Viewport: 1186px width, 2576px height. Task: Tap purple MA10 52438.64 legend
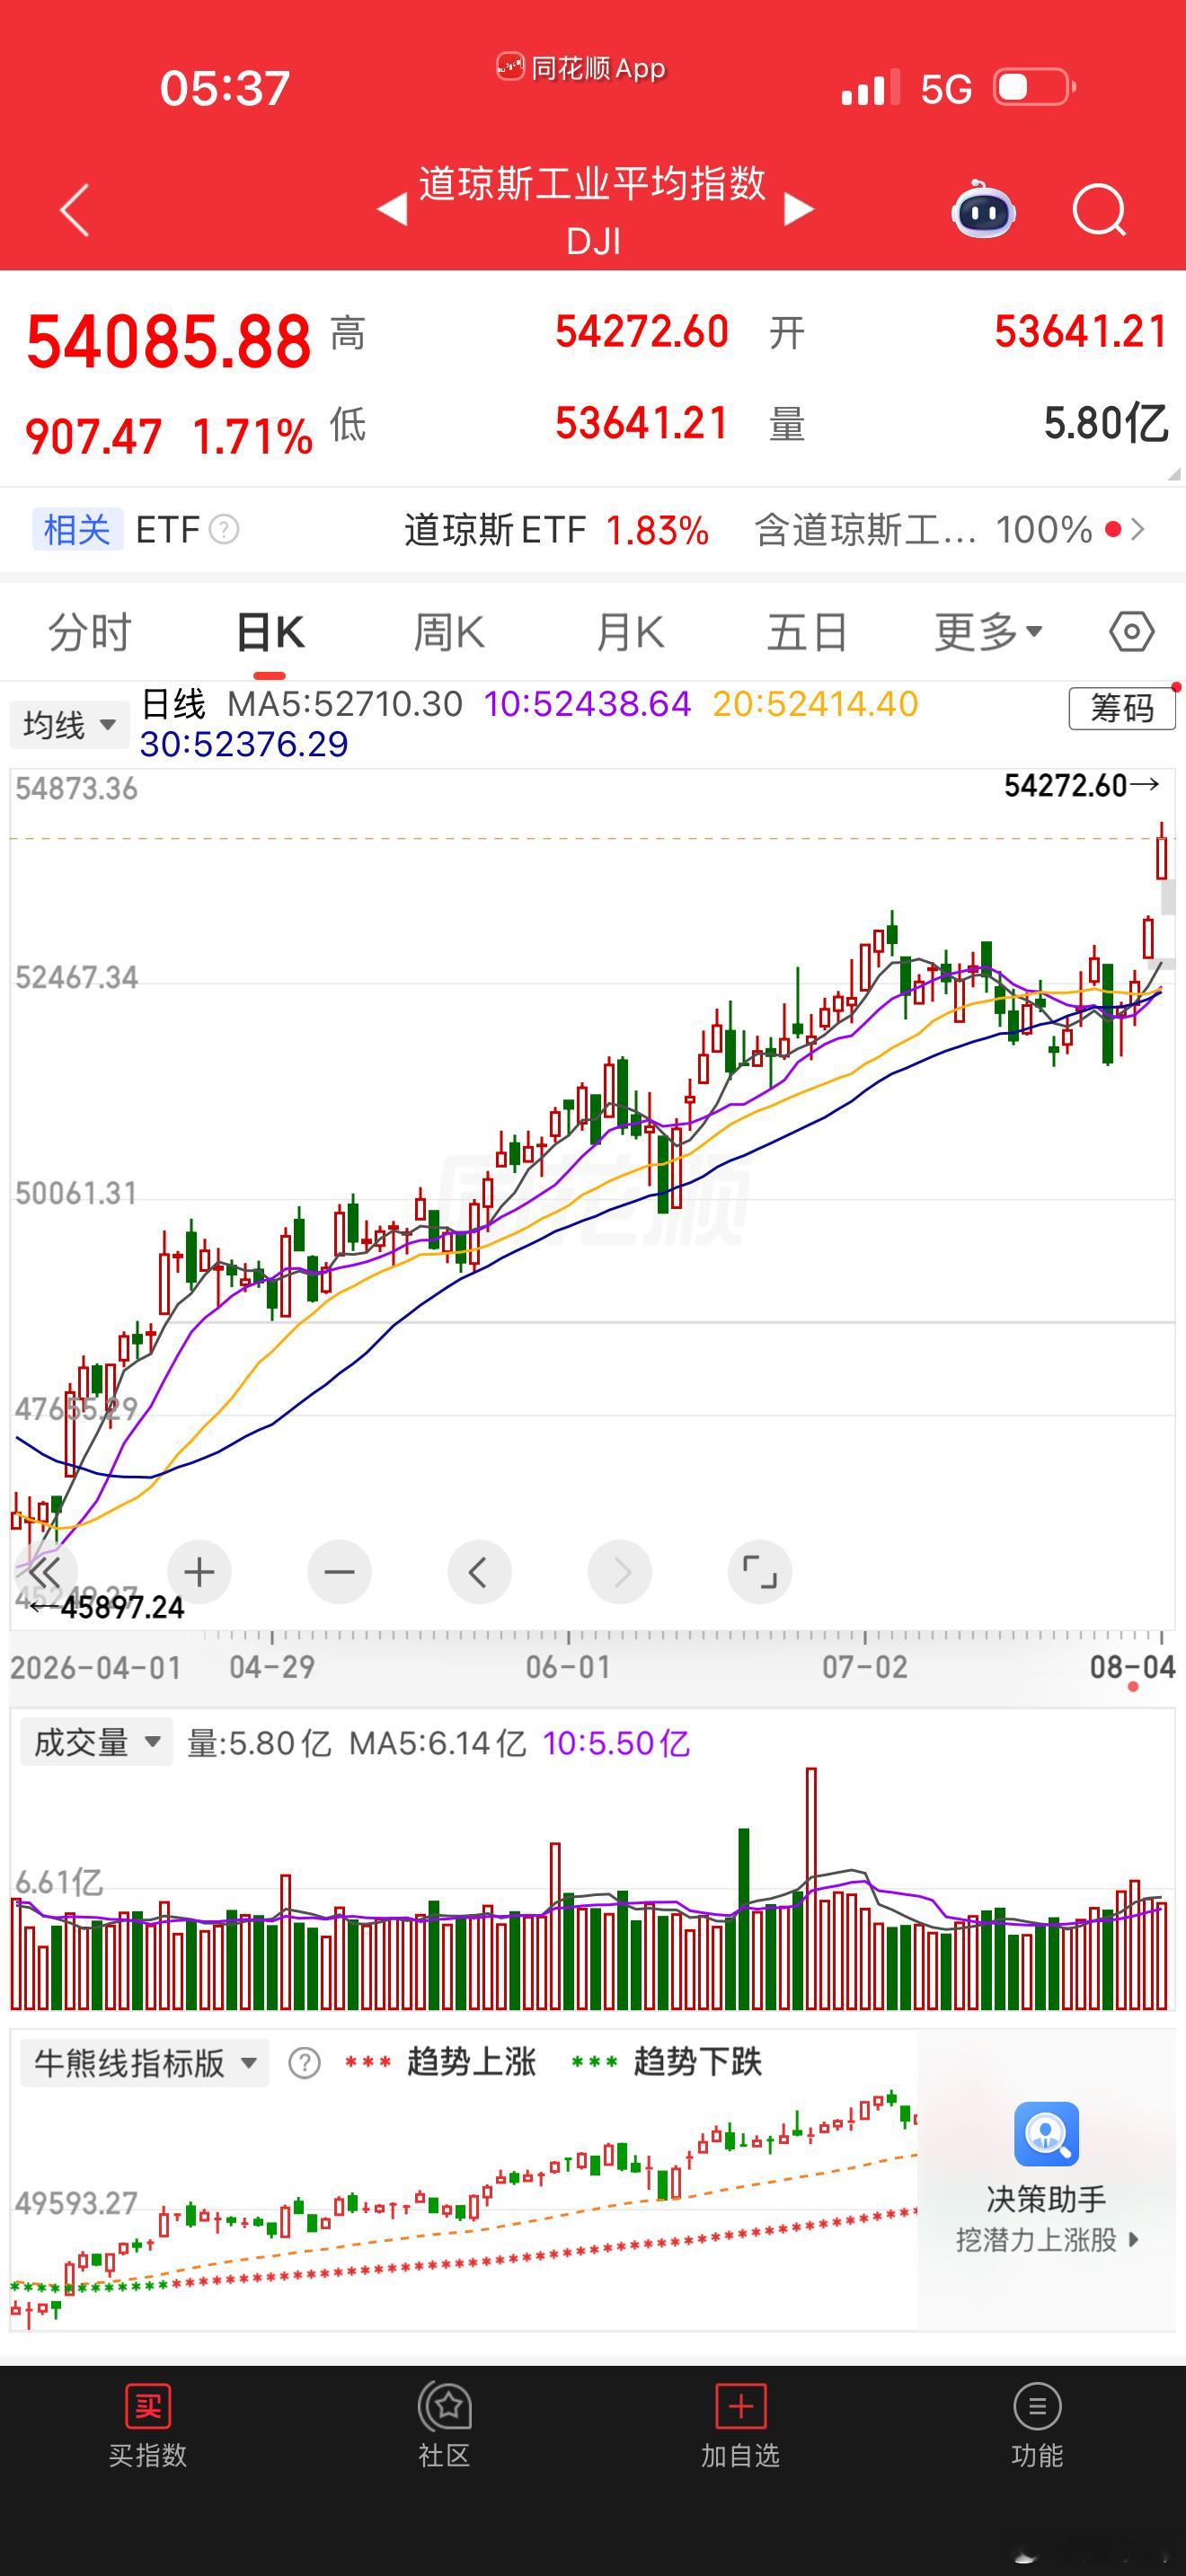tap(587, 704)
